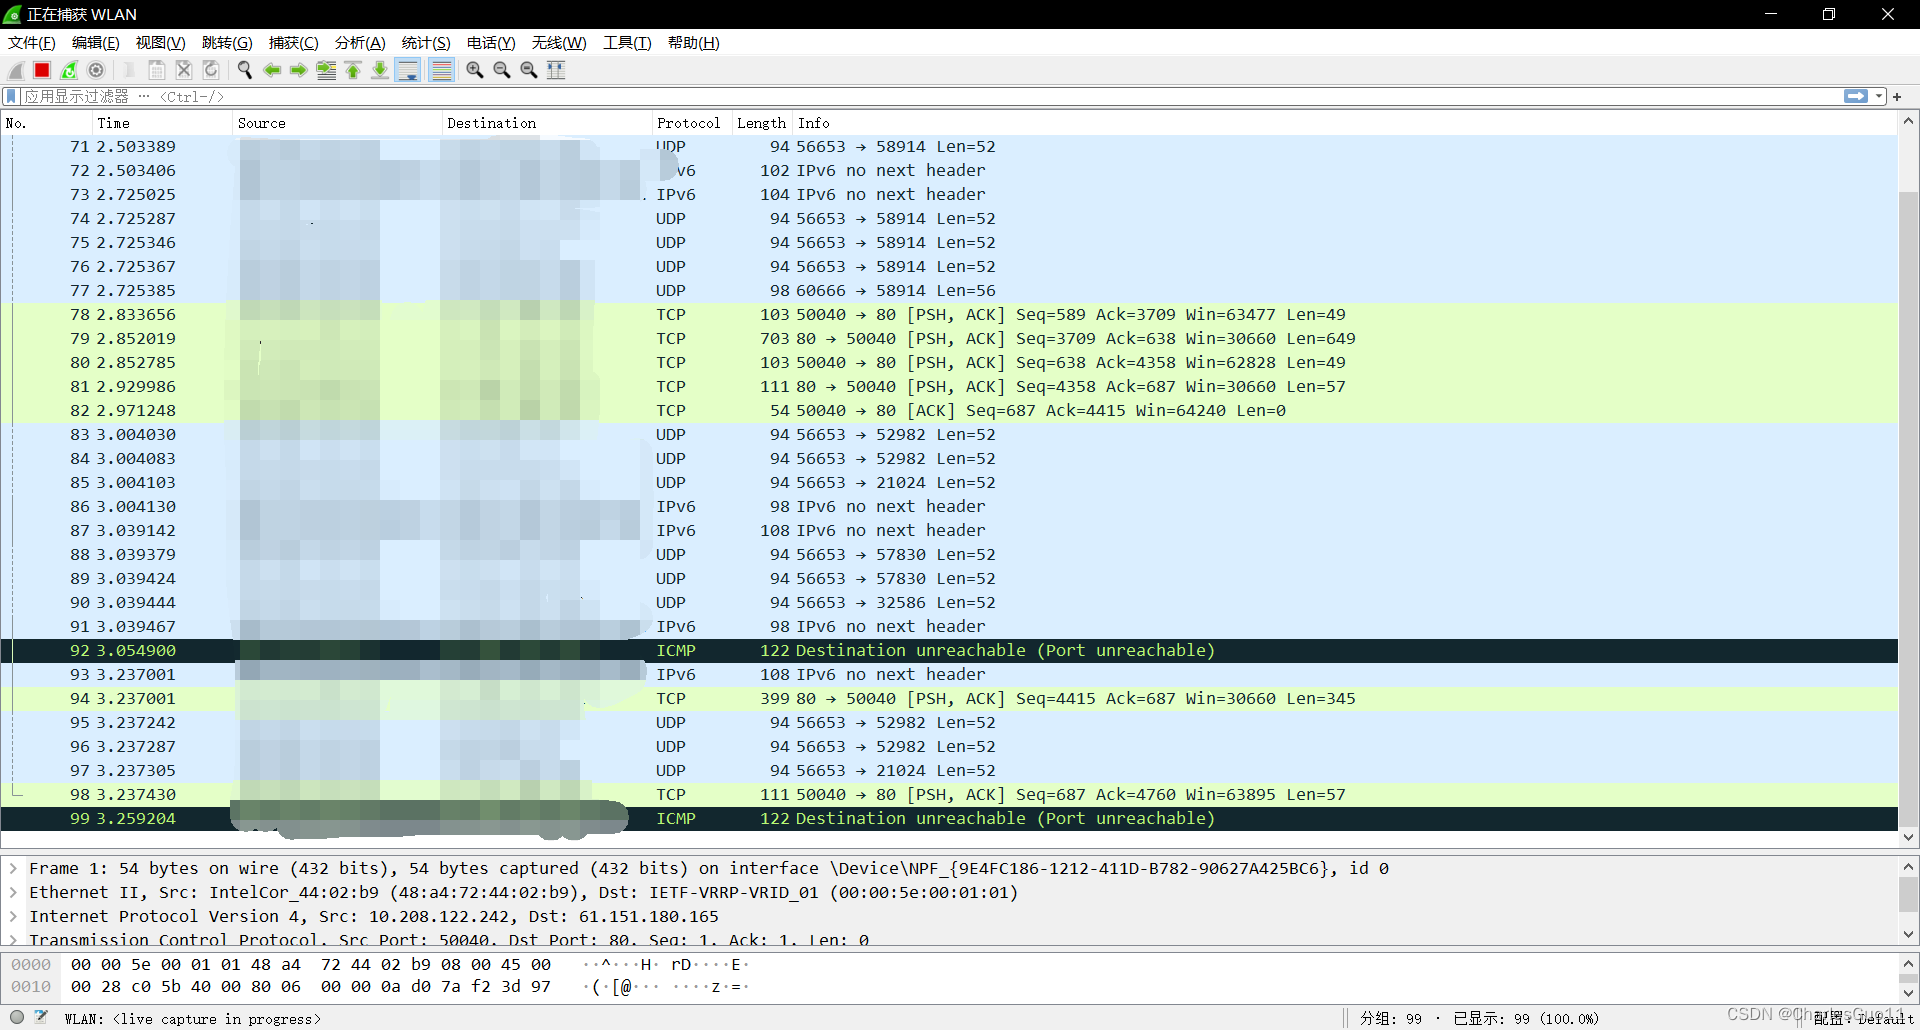Click the save capture file icon
1920x1030 pixels.
pyautogui.click(x=157, y=70)
